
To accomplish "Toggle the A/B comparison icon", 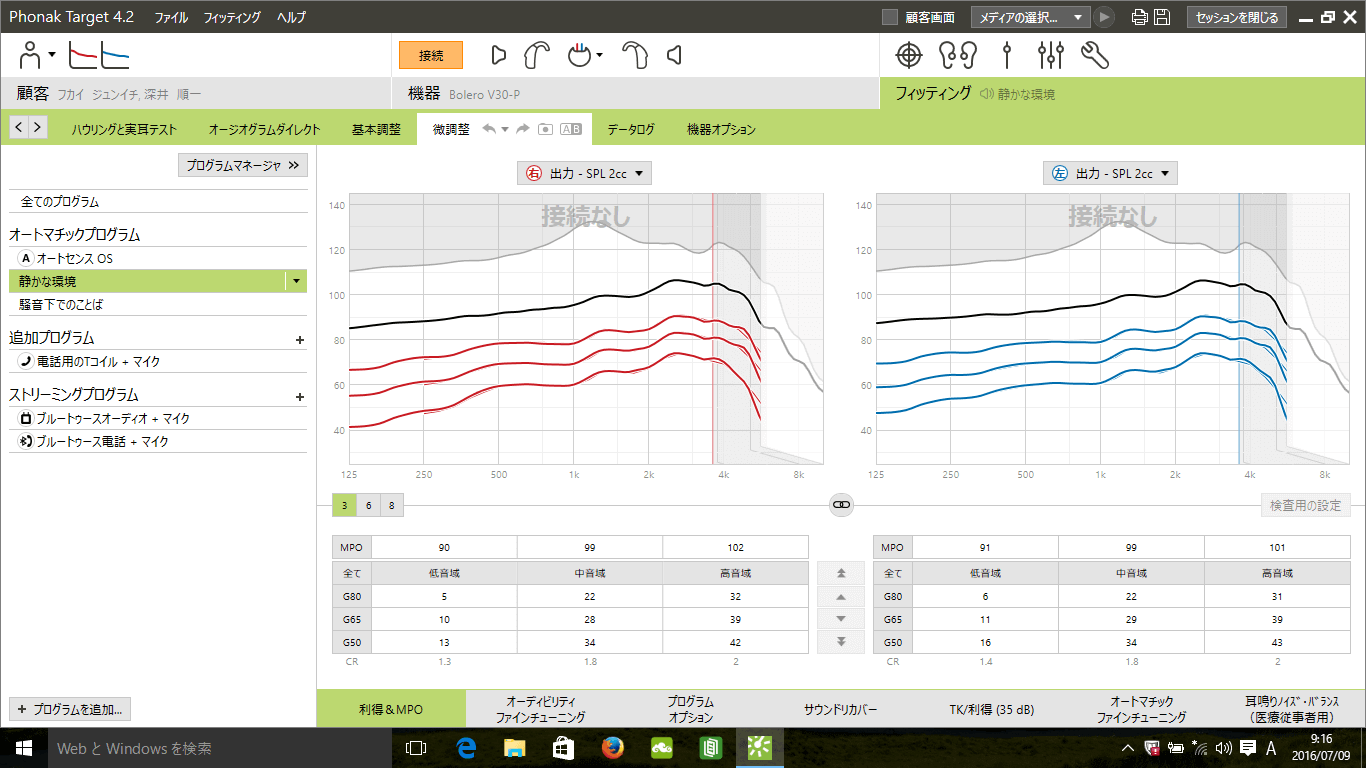I will tap(570, 129).
